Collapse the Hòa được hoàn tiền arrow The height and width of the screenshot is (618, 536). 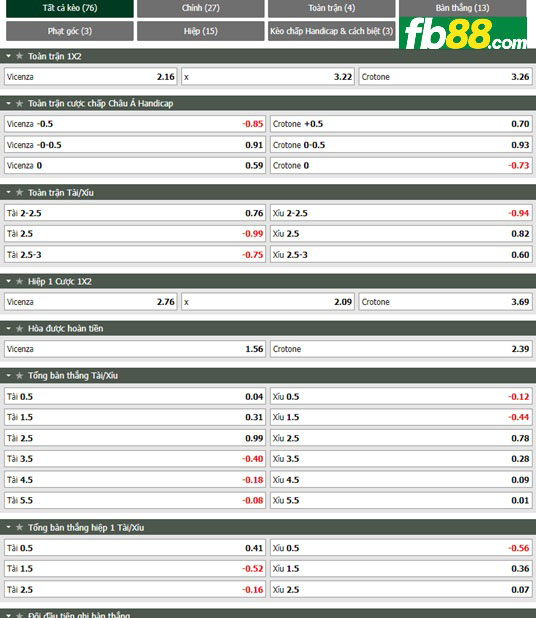click(x=8, y=329)
